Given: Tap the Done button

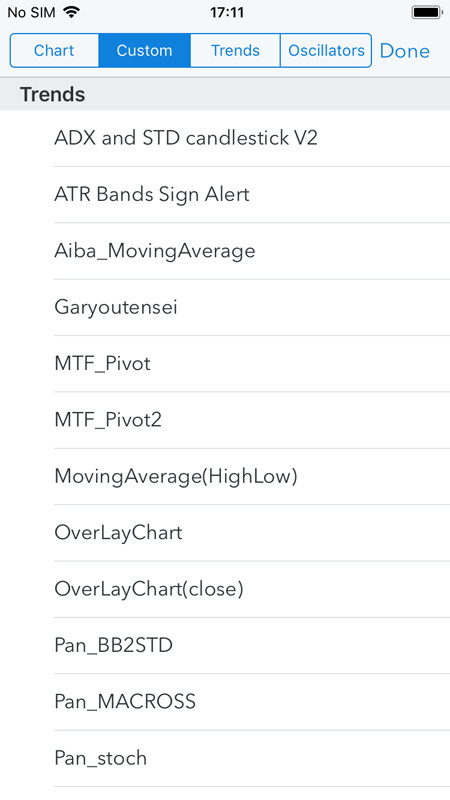Looking at the screenshot, I should point(405,51).
